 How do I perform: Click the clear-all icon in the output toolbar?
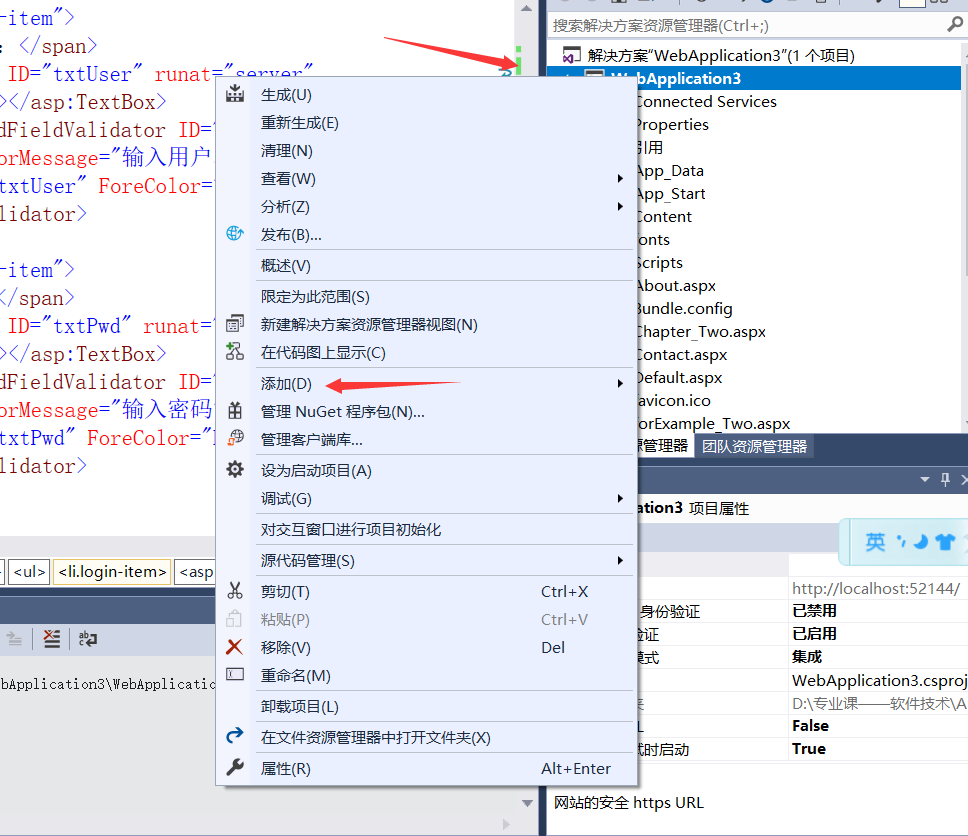[x=51, y=639]
